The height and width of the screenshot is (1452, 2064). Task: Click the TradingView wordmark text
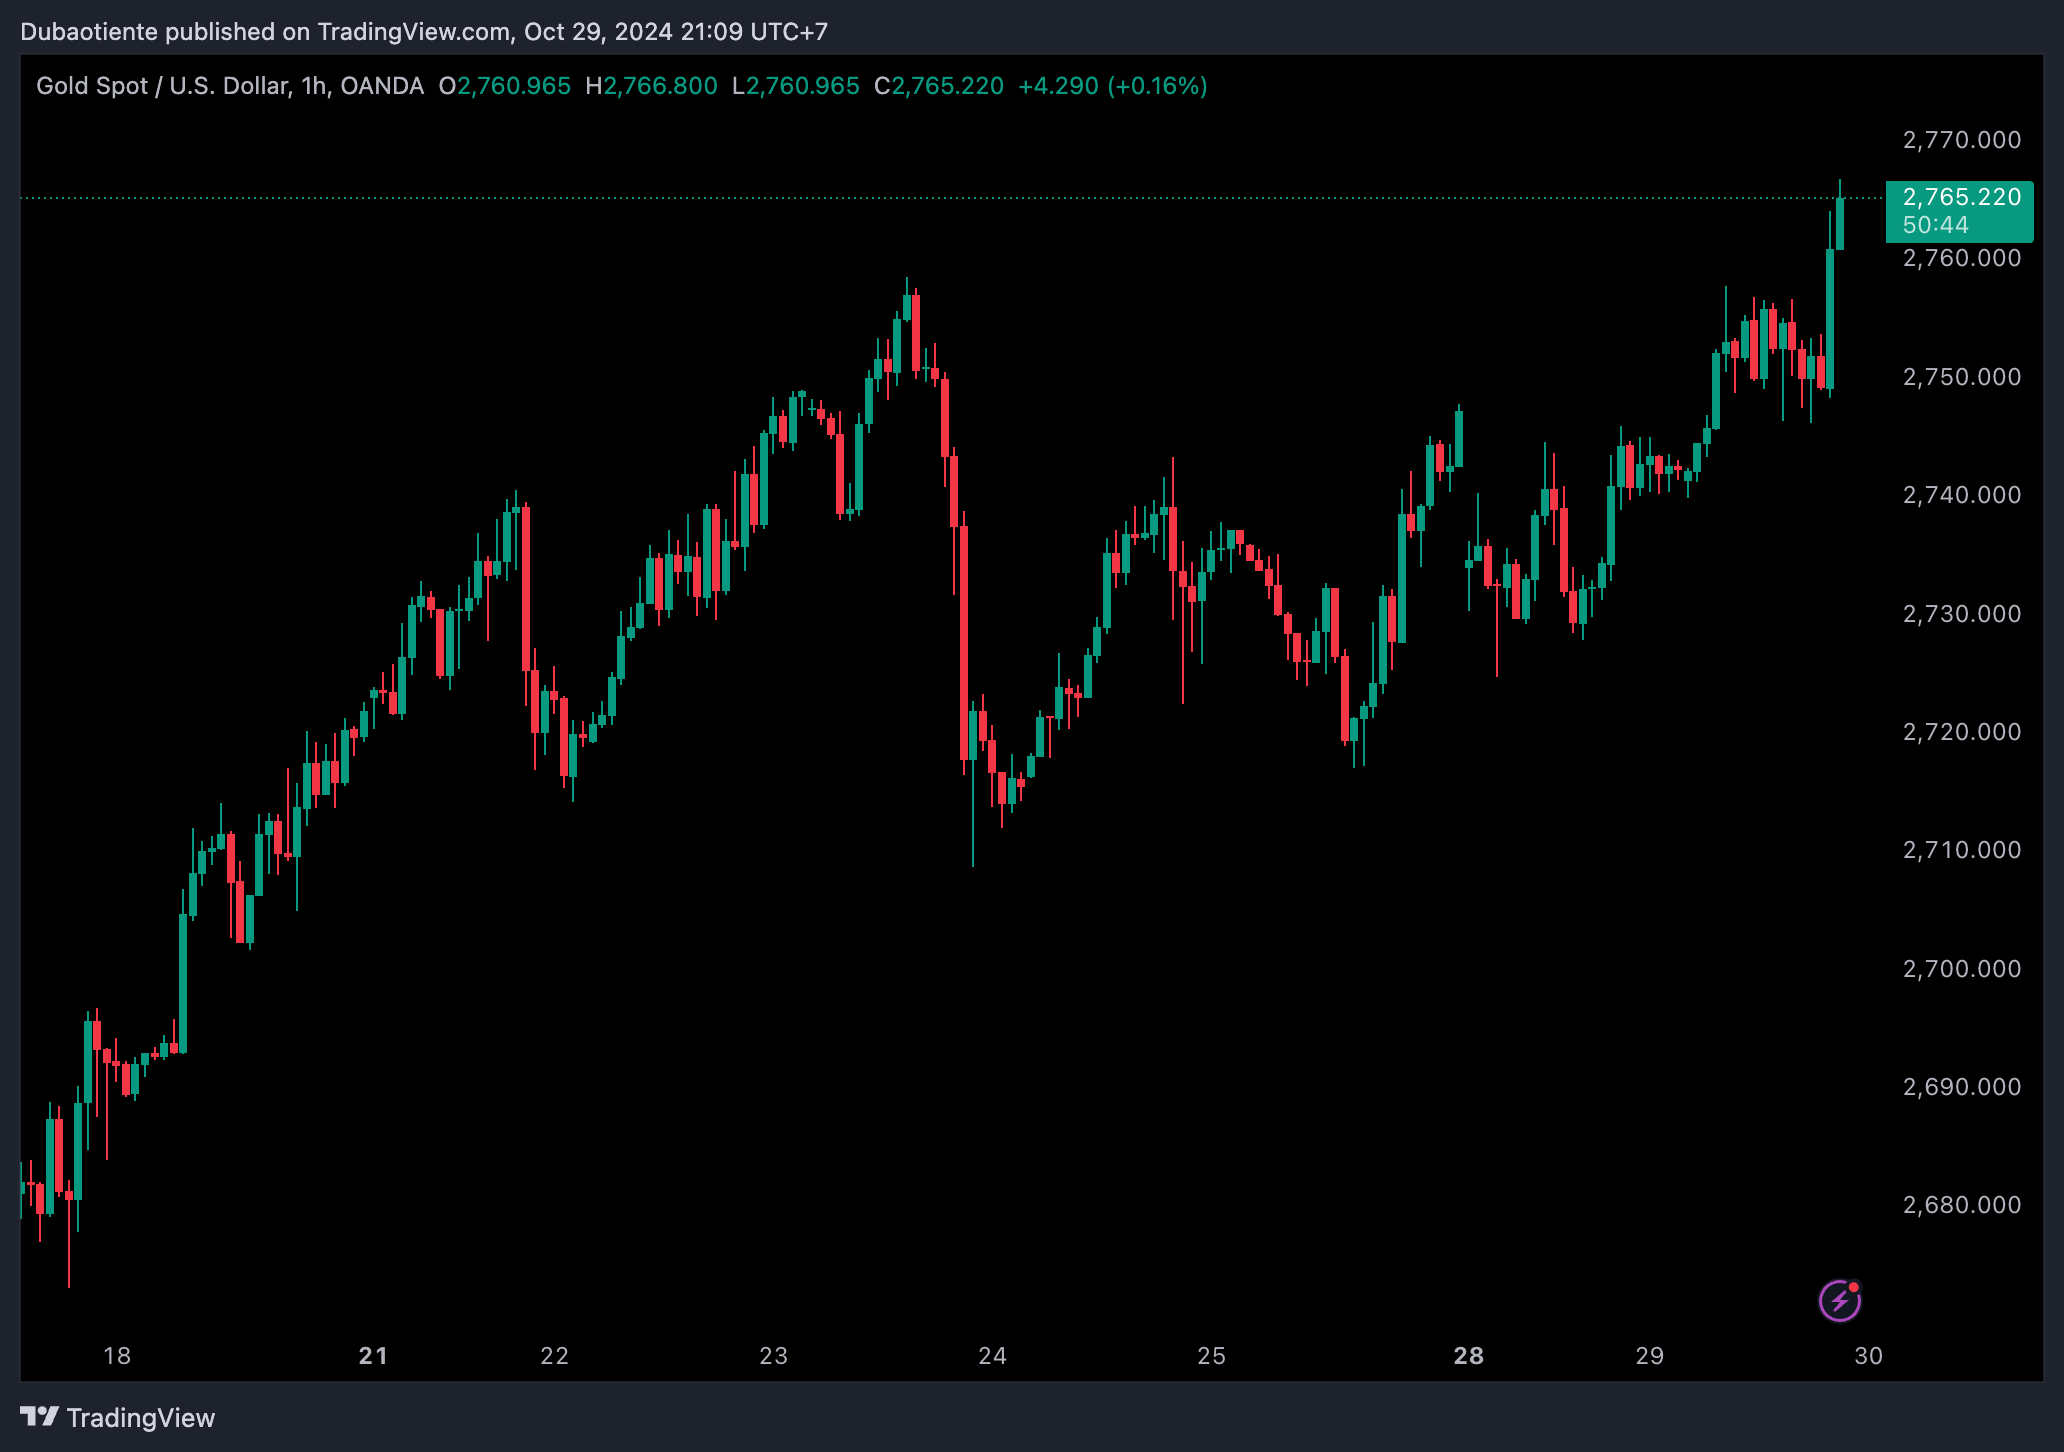(141, 1418)
